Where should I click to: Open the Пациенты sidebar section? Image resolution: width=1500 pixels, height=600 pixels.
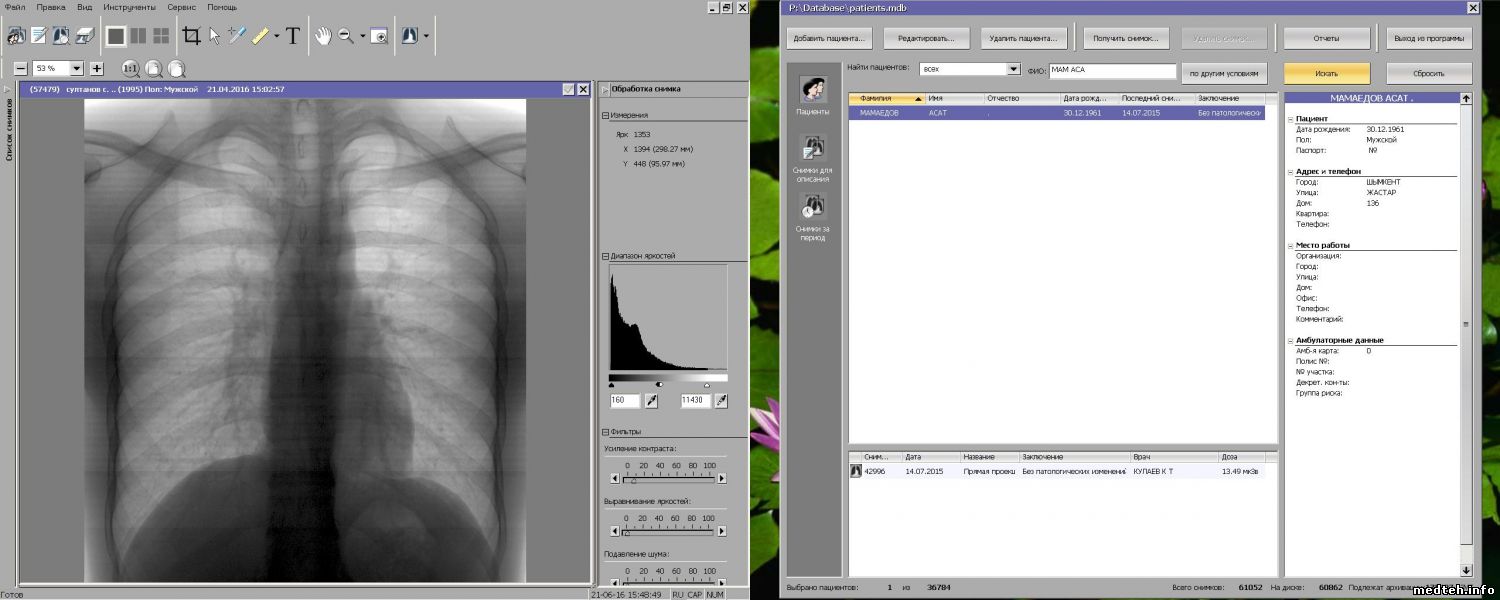pyautogui.click(x=812, y=95)
